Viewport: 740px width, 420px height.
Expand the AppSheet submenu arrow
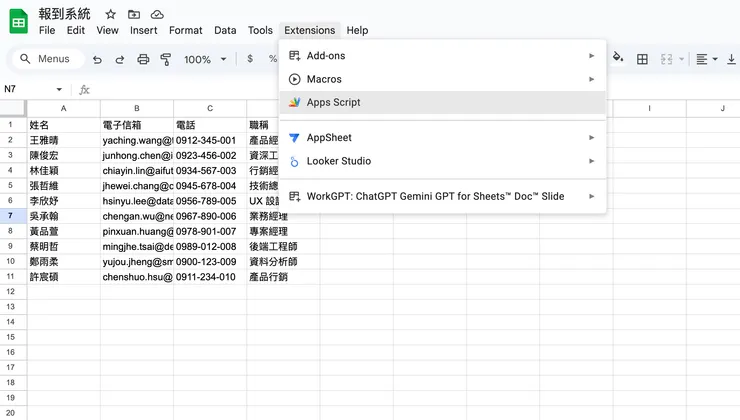pyautogui.click(x=591, y=138)
